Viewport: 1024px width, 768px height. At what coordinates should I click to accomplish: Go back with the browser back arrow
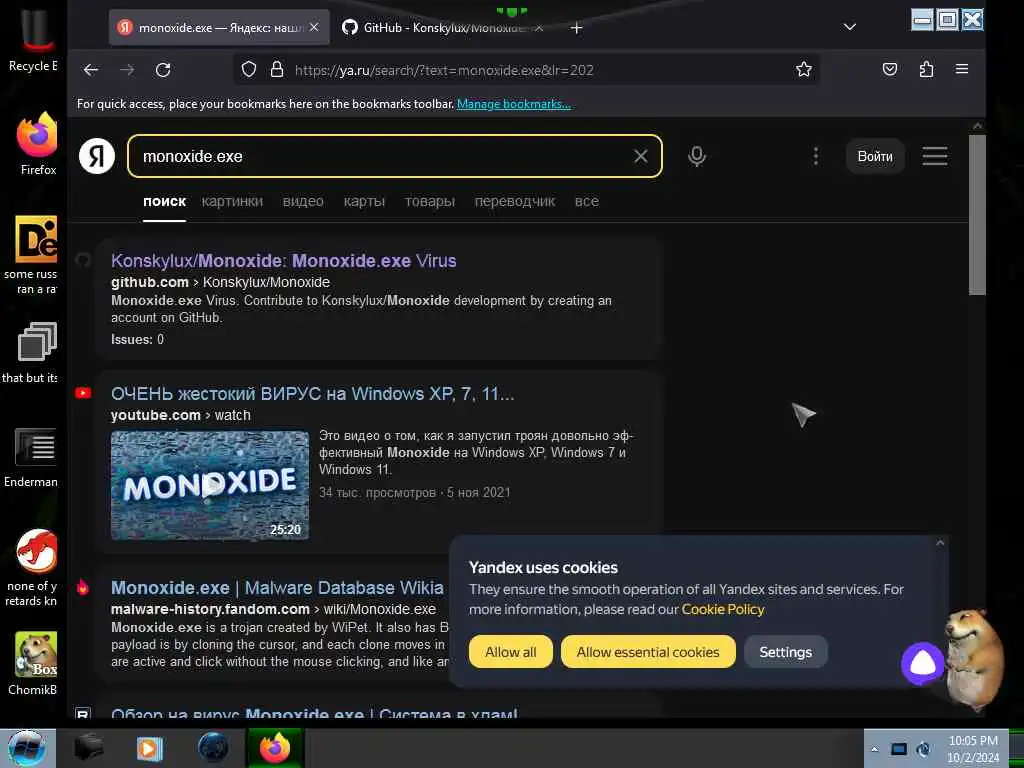[x=91, y=70]
